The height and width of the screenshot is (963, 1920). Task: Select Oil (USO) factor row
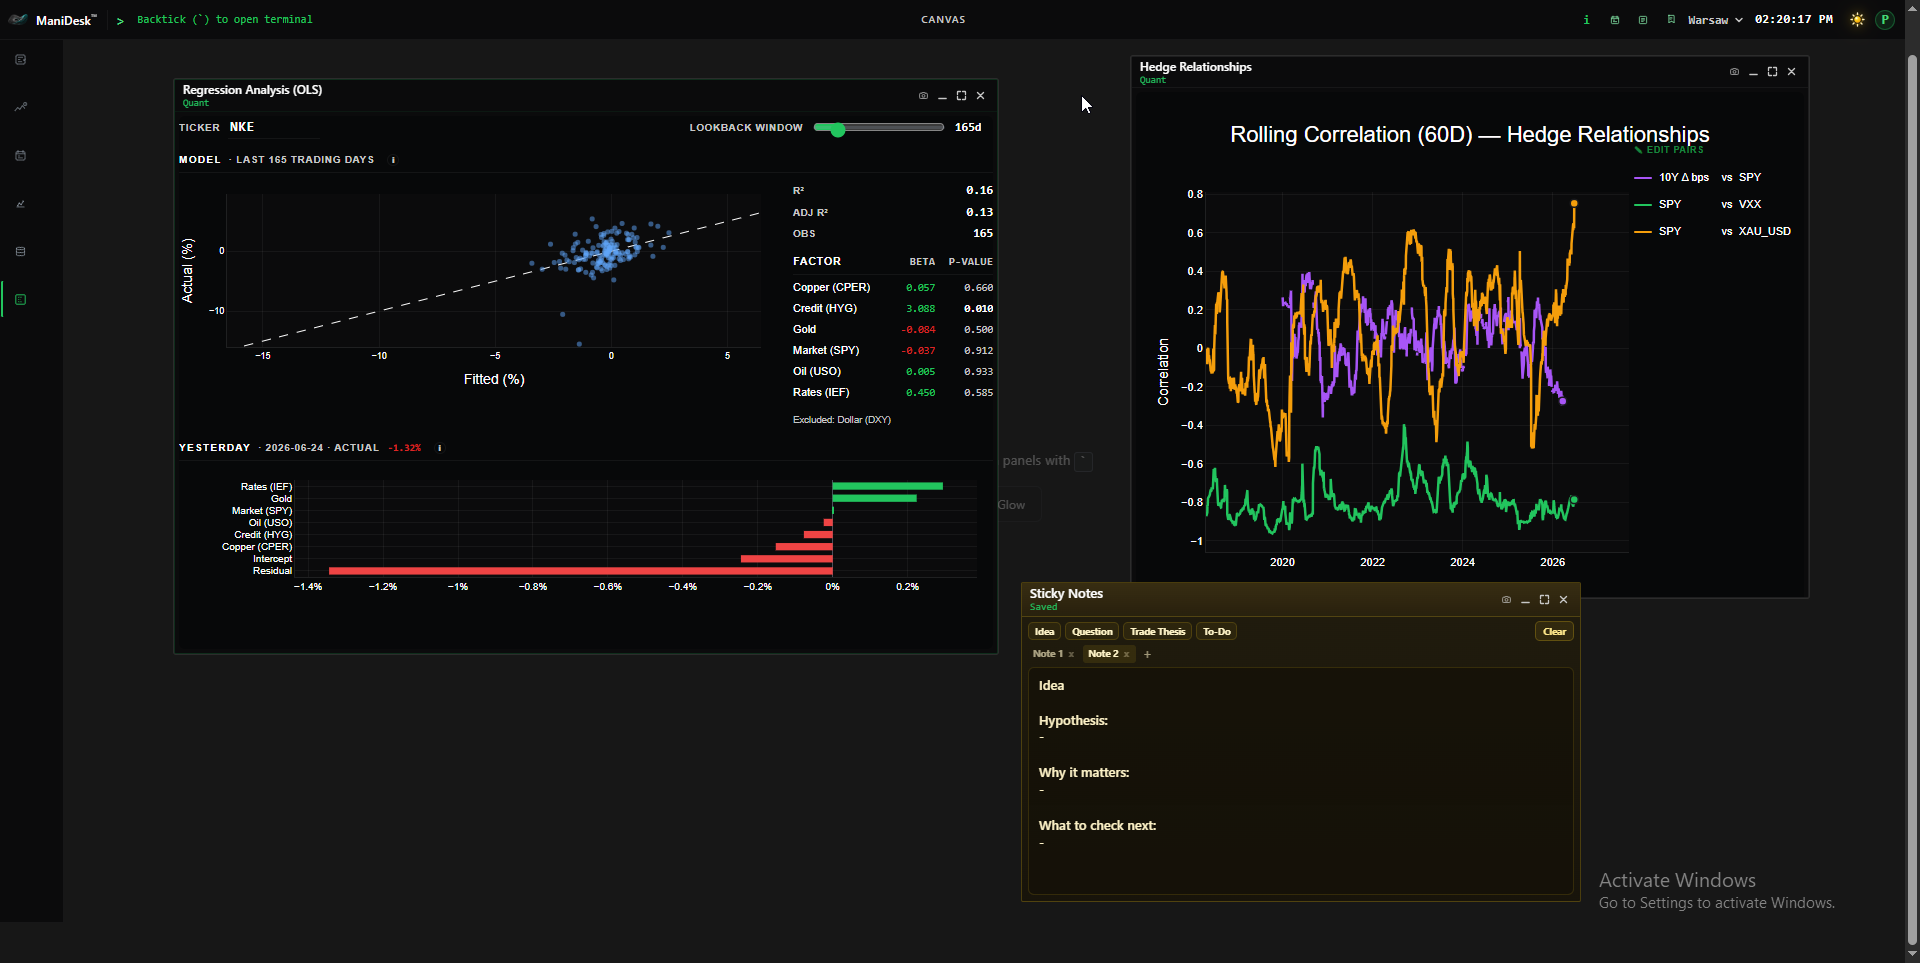pyautogui.click(x=892, y=372)
